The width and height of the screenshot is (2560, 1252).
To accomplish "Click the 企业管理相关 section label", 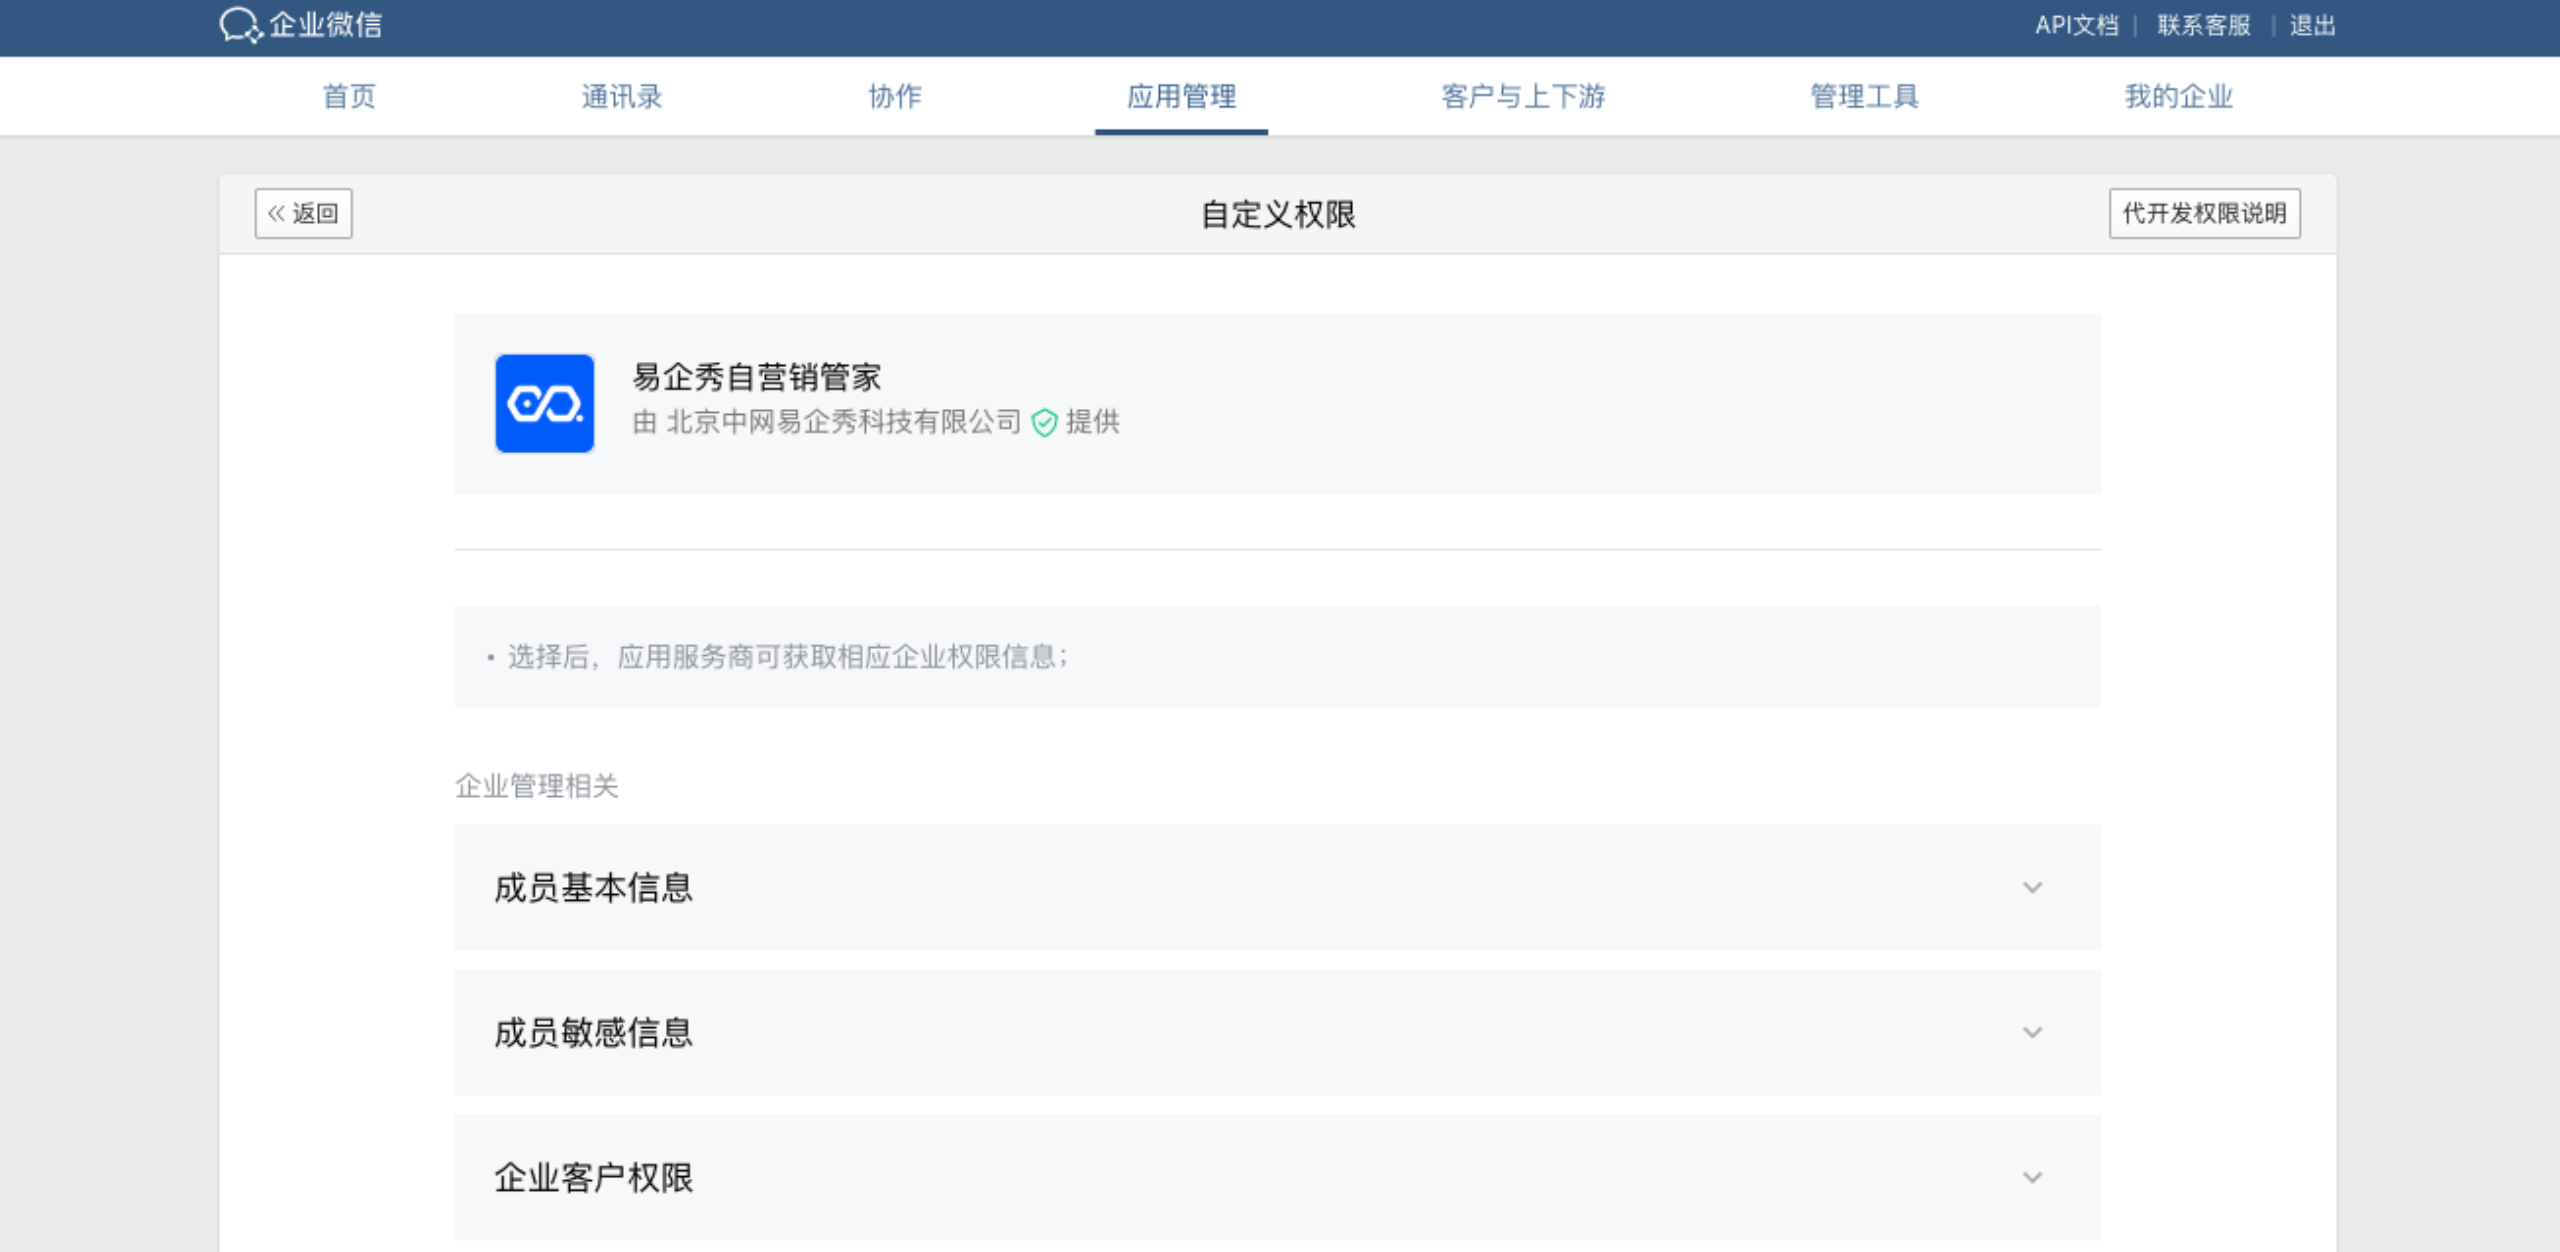I will [x=537, y=786].
